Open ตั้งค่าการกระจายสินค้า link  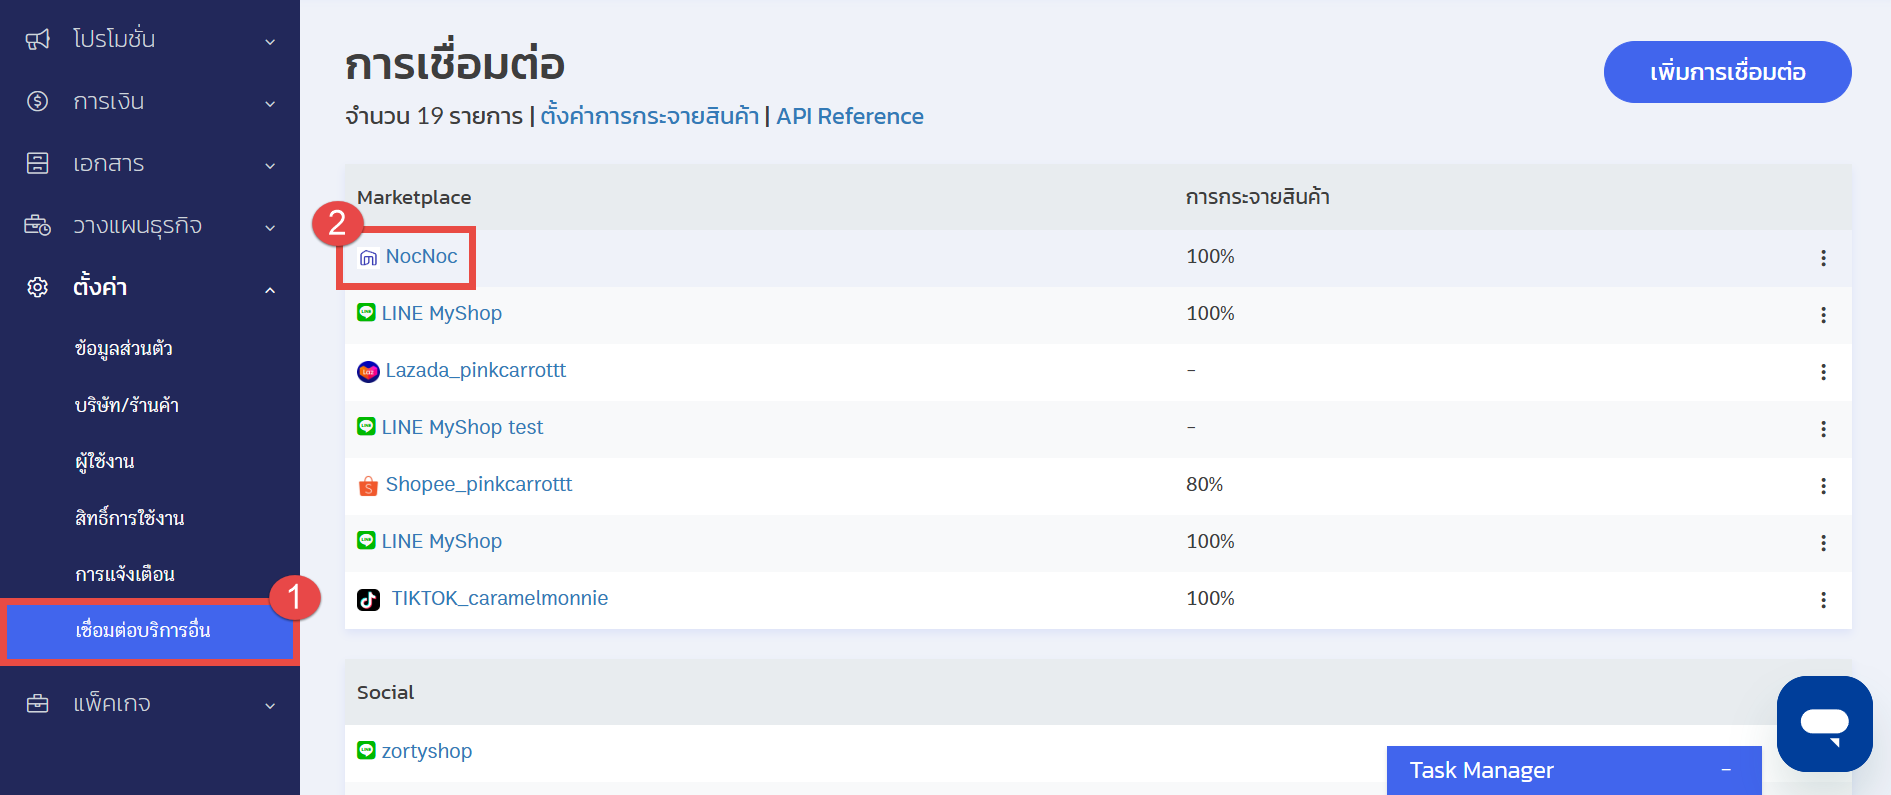coord(650,116)
